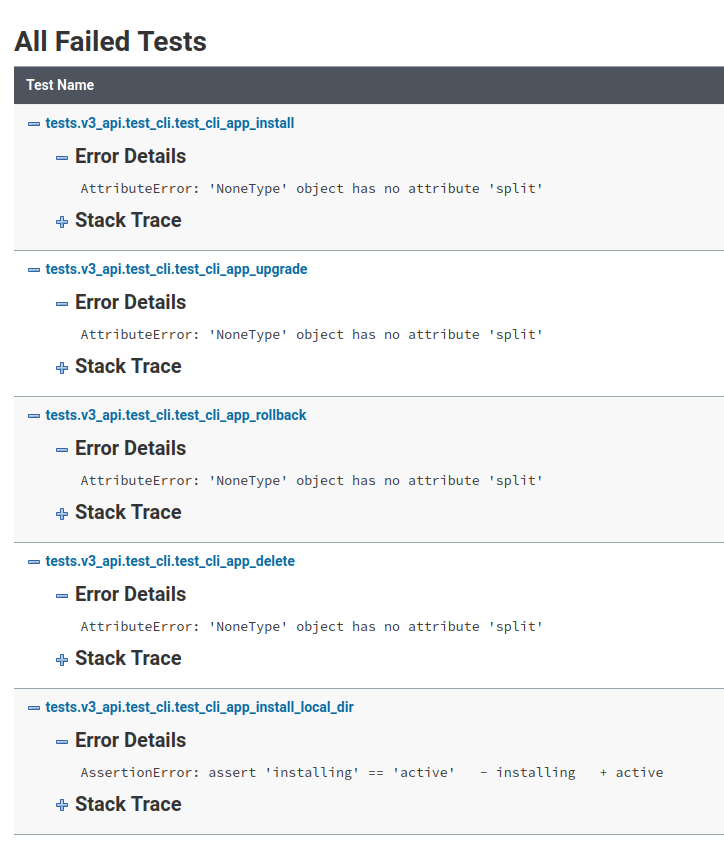Expand Stack Trace for test_cli_app_install_local_dir
724x847 pixels.
pyautogui.click(x=62, y=805)
